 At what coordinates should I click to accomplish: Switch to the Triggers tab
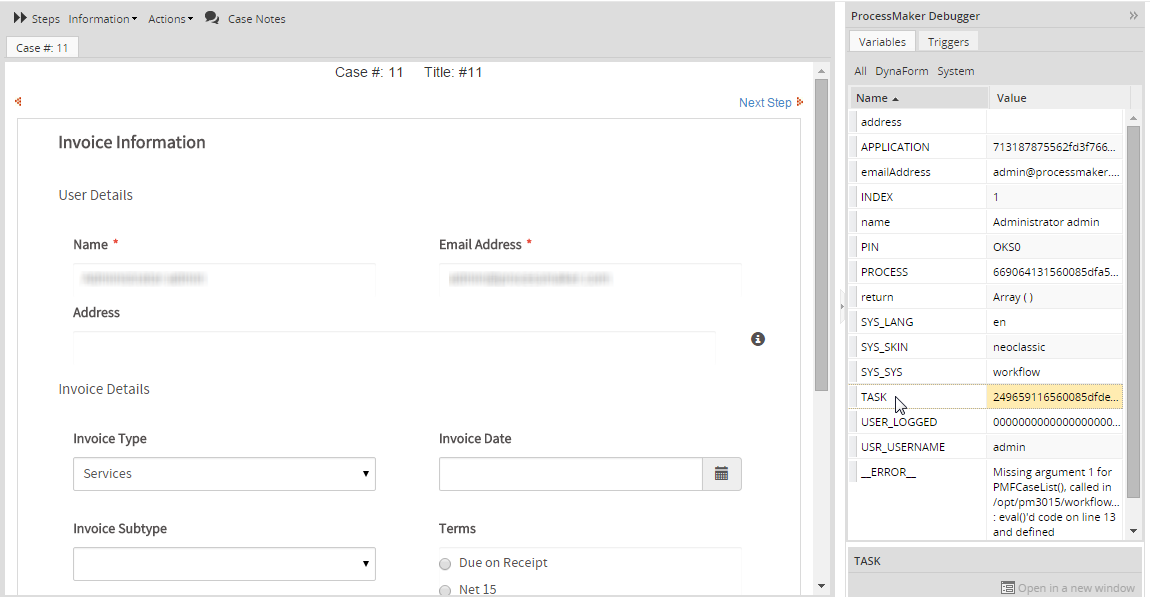click(947, 42)
